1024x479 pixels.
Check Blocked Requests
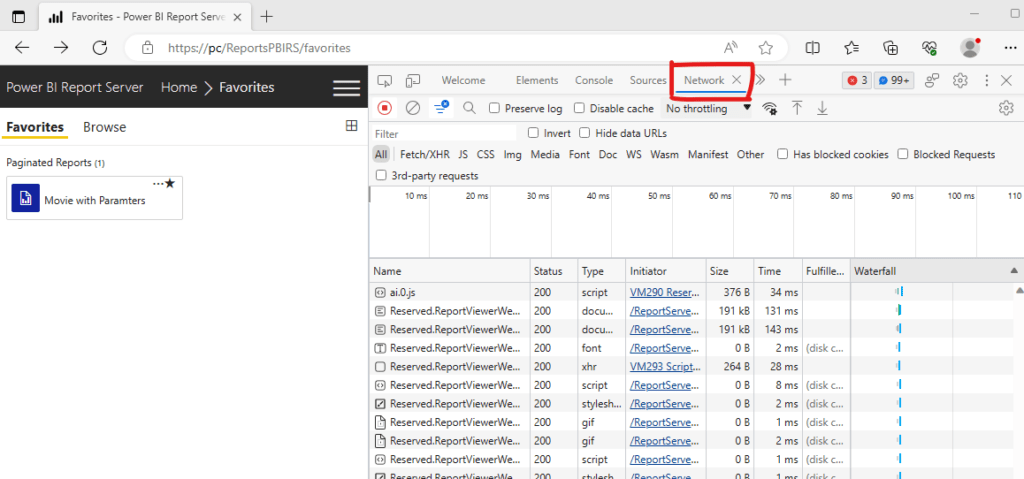(903, 154)
